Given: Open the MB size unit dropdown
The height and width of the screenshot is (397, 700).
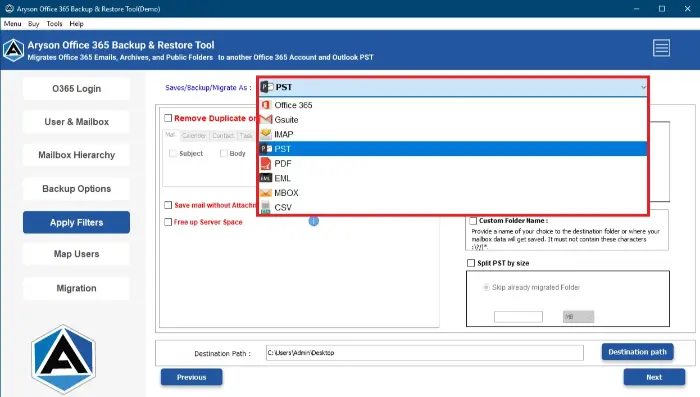Looking at the screenshot, I should tap(578, 317).
